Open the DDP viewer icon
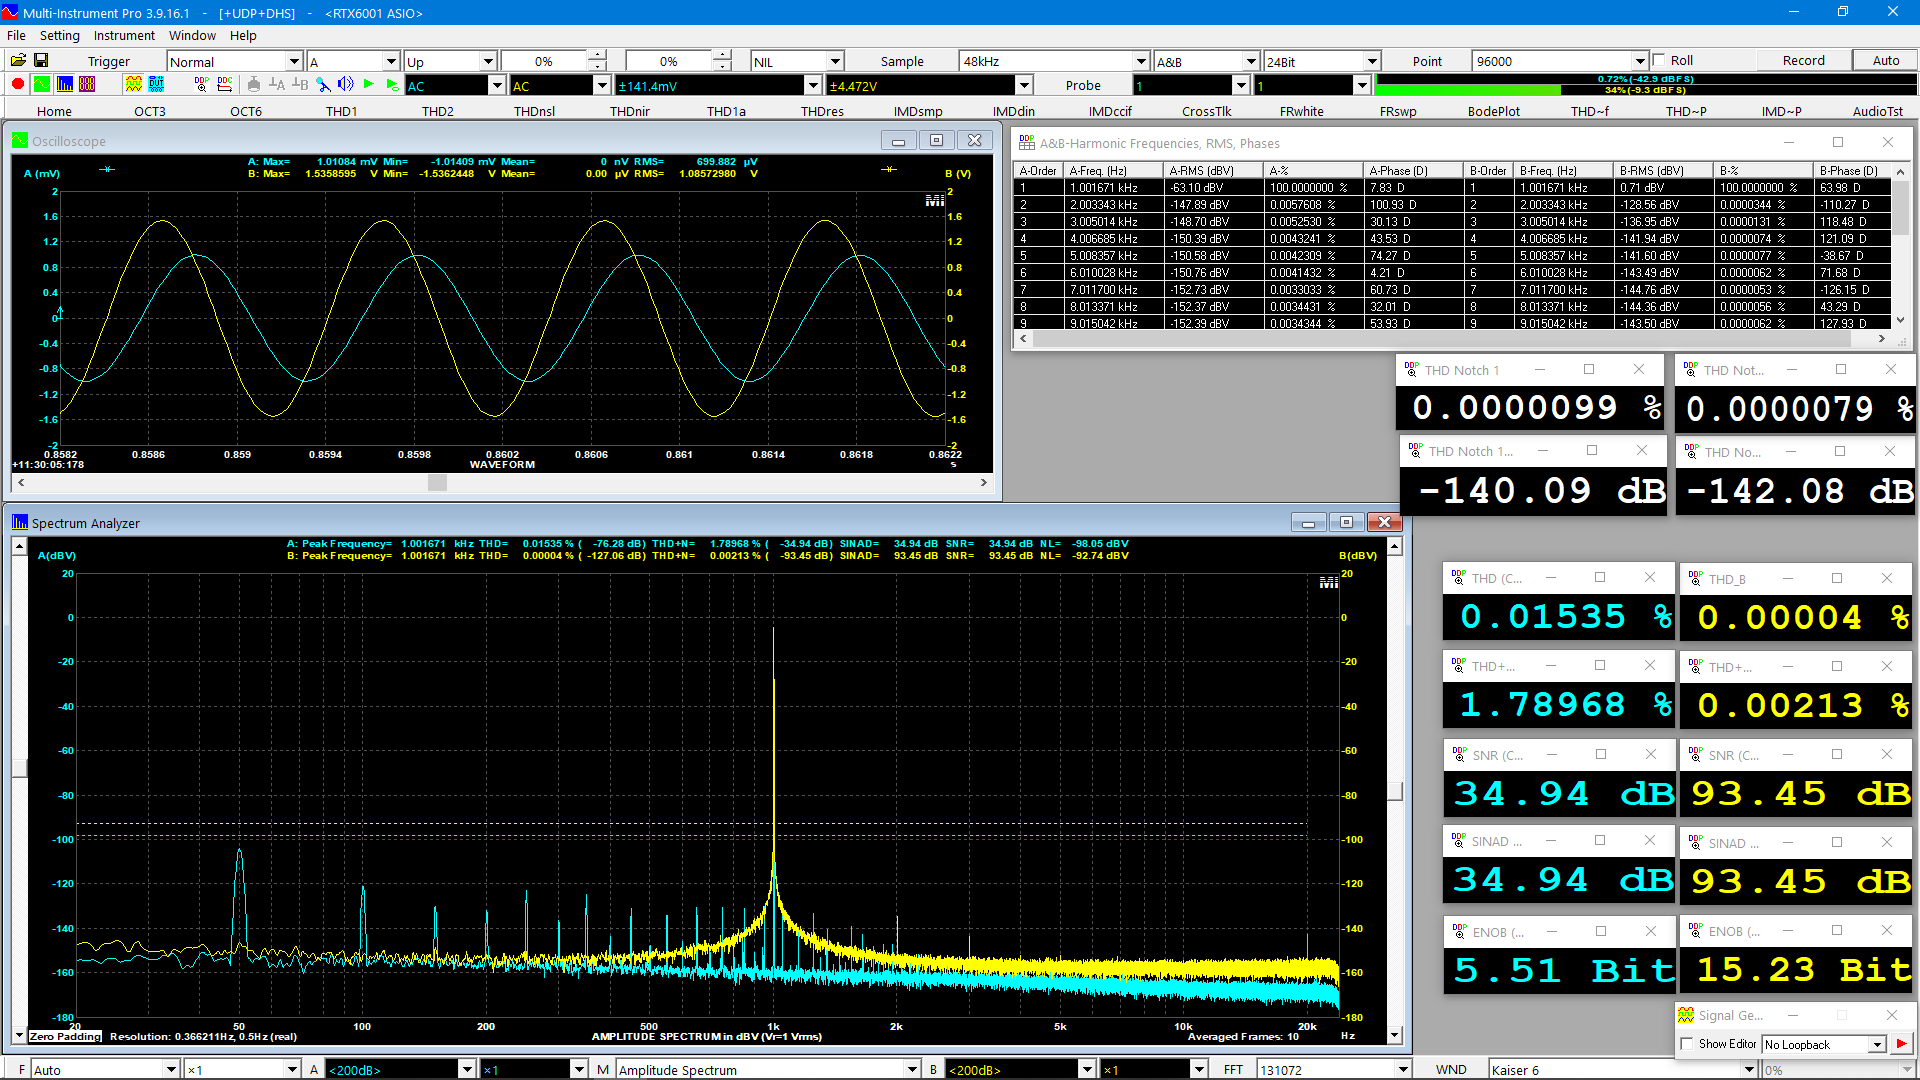Image resolution: width=1920 pixels, height=1080 pixels. tap(202, 84)
